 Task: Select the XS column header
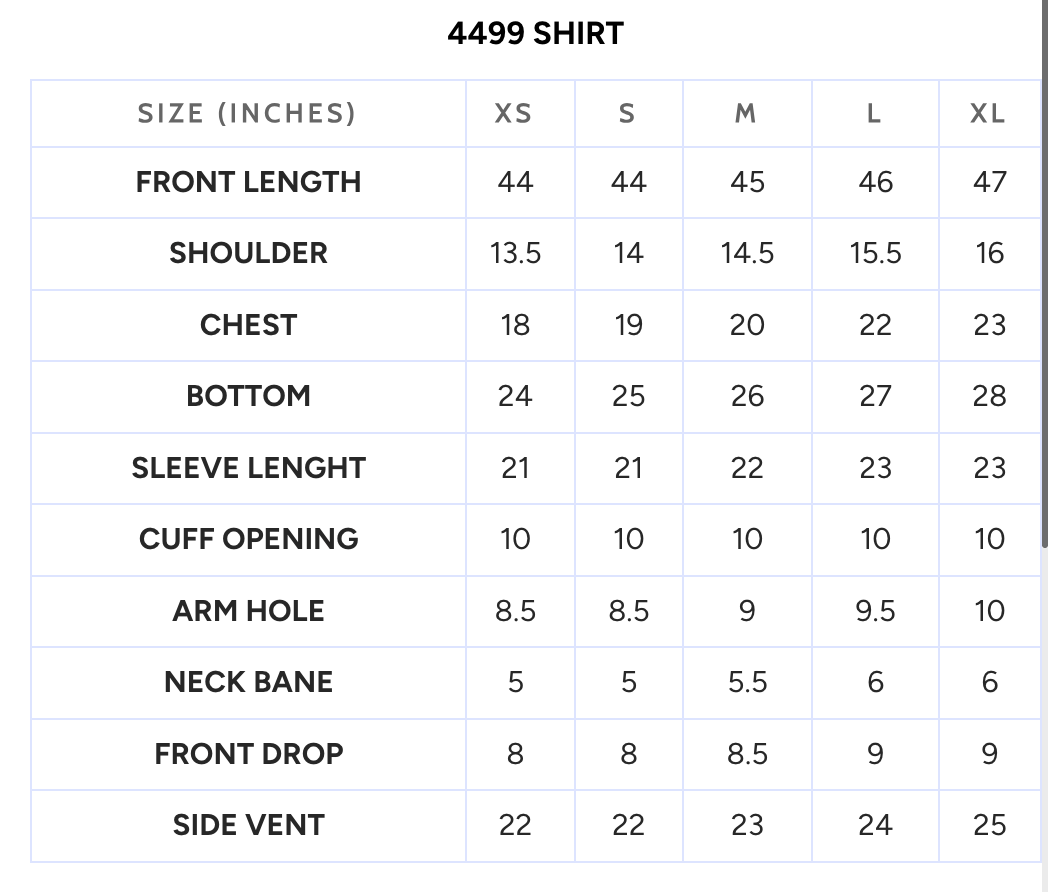pyautogui.click(x=514, y=113)
